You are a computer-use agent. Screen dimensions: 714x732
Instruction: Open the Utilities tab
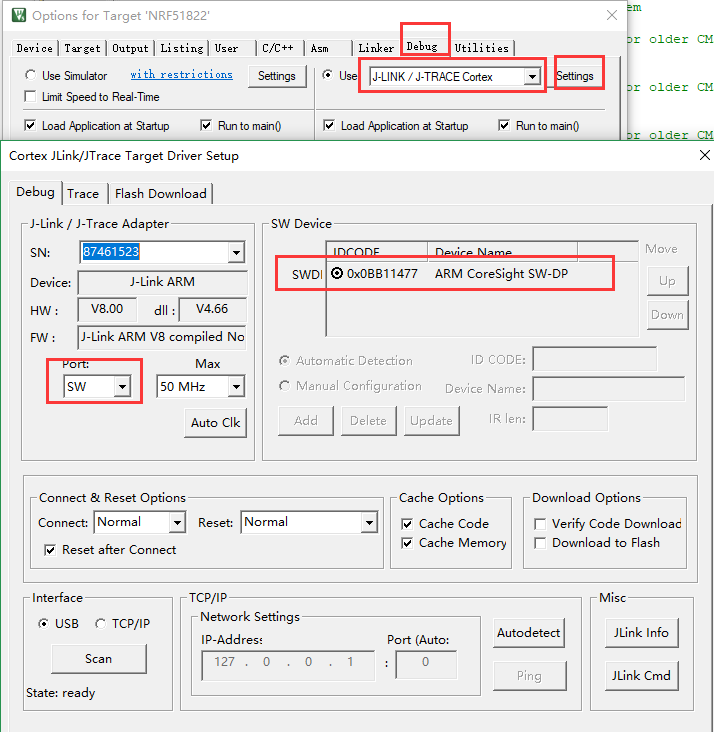click(481, 48)
